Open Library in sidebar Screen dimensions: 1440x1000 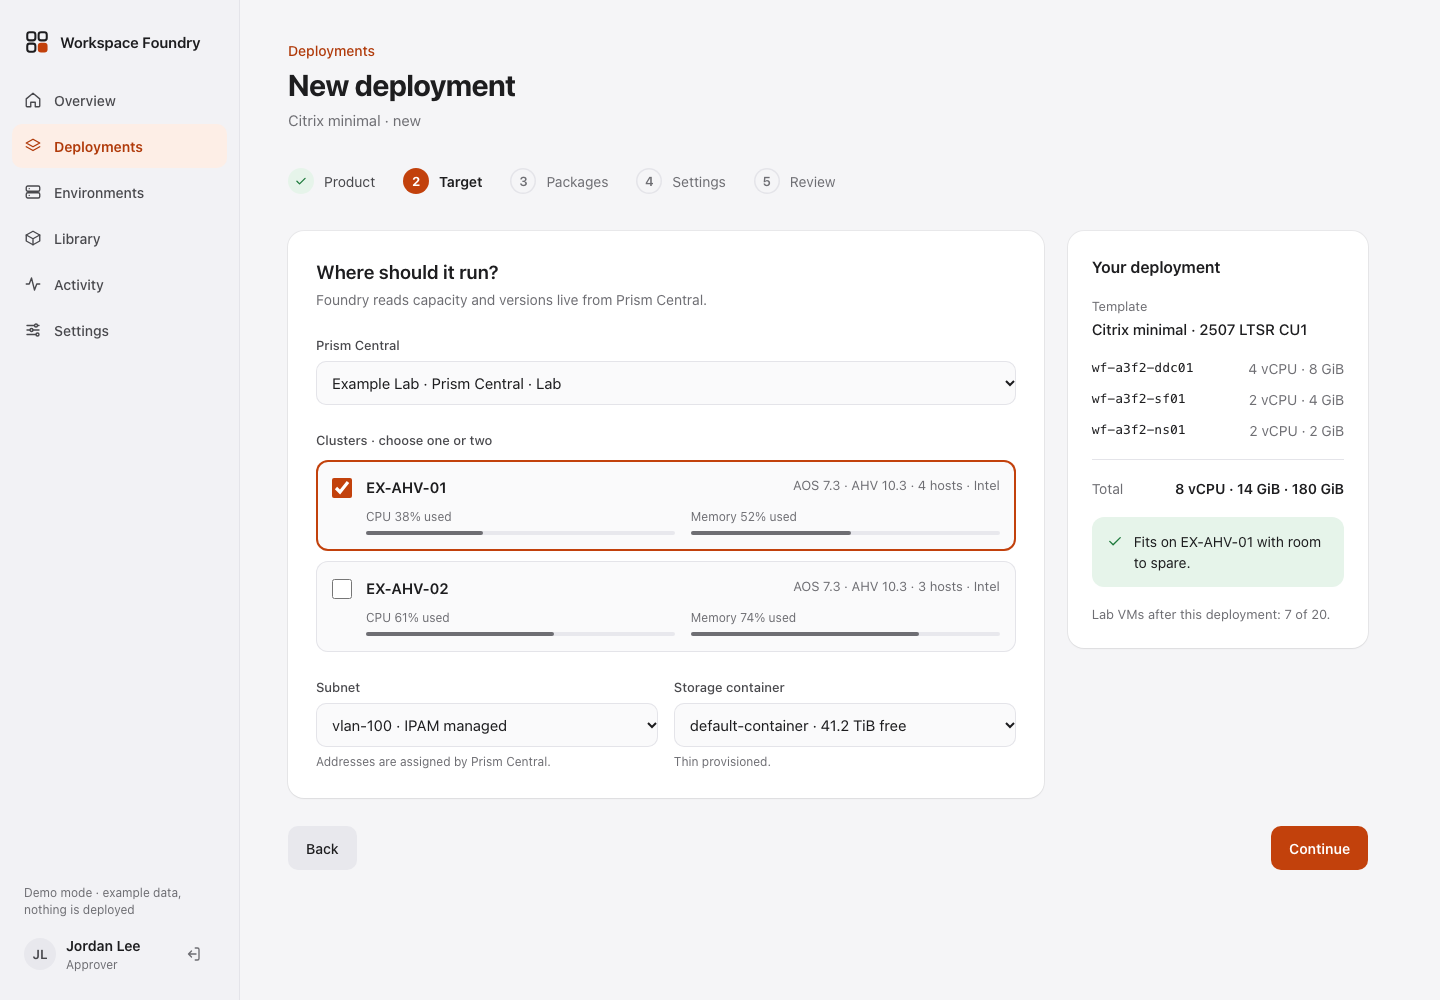[x=120, y=238]
